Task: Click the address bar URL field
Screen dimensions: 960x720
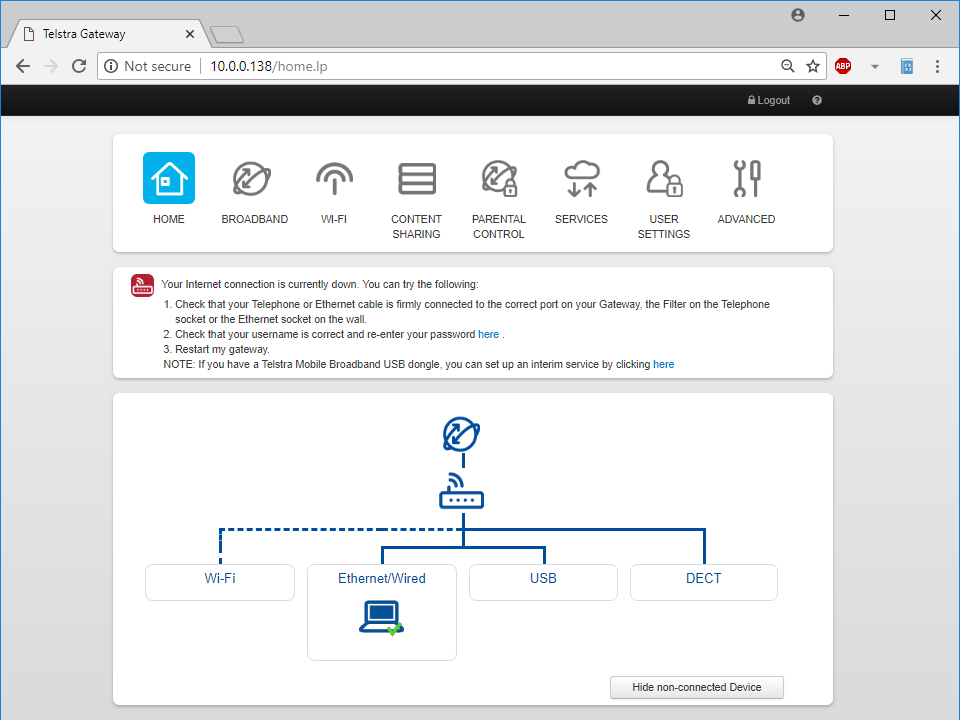Action: click(462, 66)
